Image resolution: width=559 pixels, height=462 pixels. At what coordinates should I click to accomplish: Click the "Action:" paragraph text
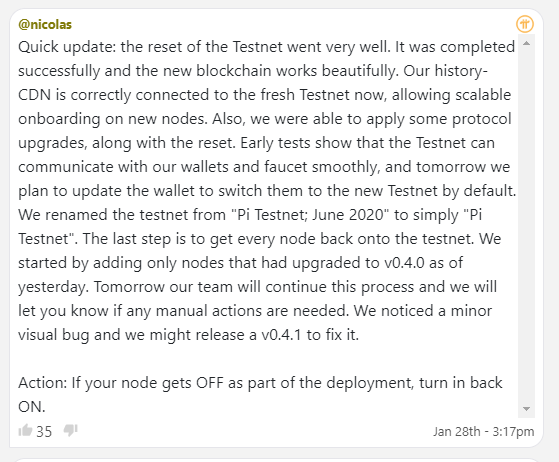(x=260, y=395)
